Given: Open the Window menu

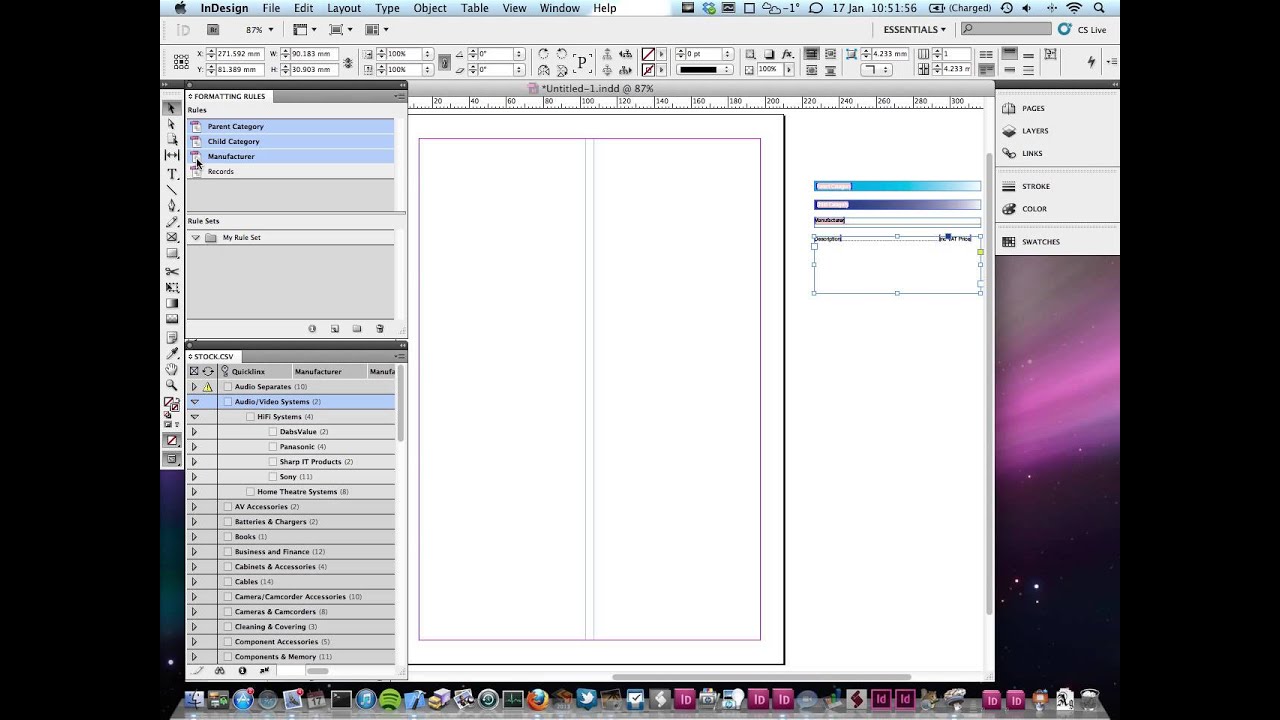Looking at the screenshot, I should (560, 8).
